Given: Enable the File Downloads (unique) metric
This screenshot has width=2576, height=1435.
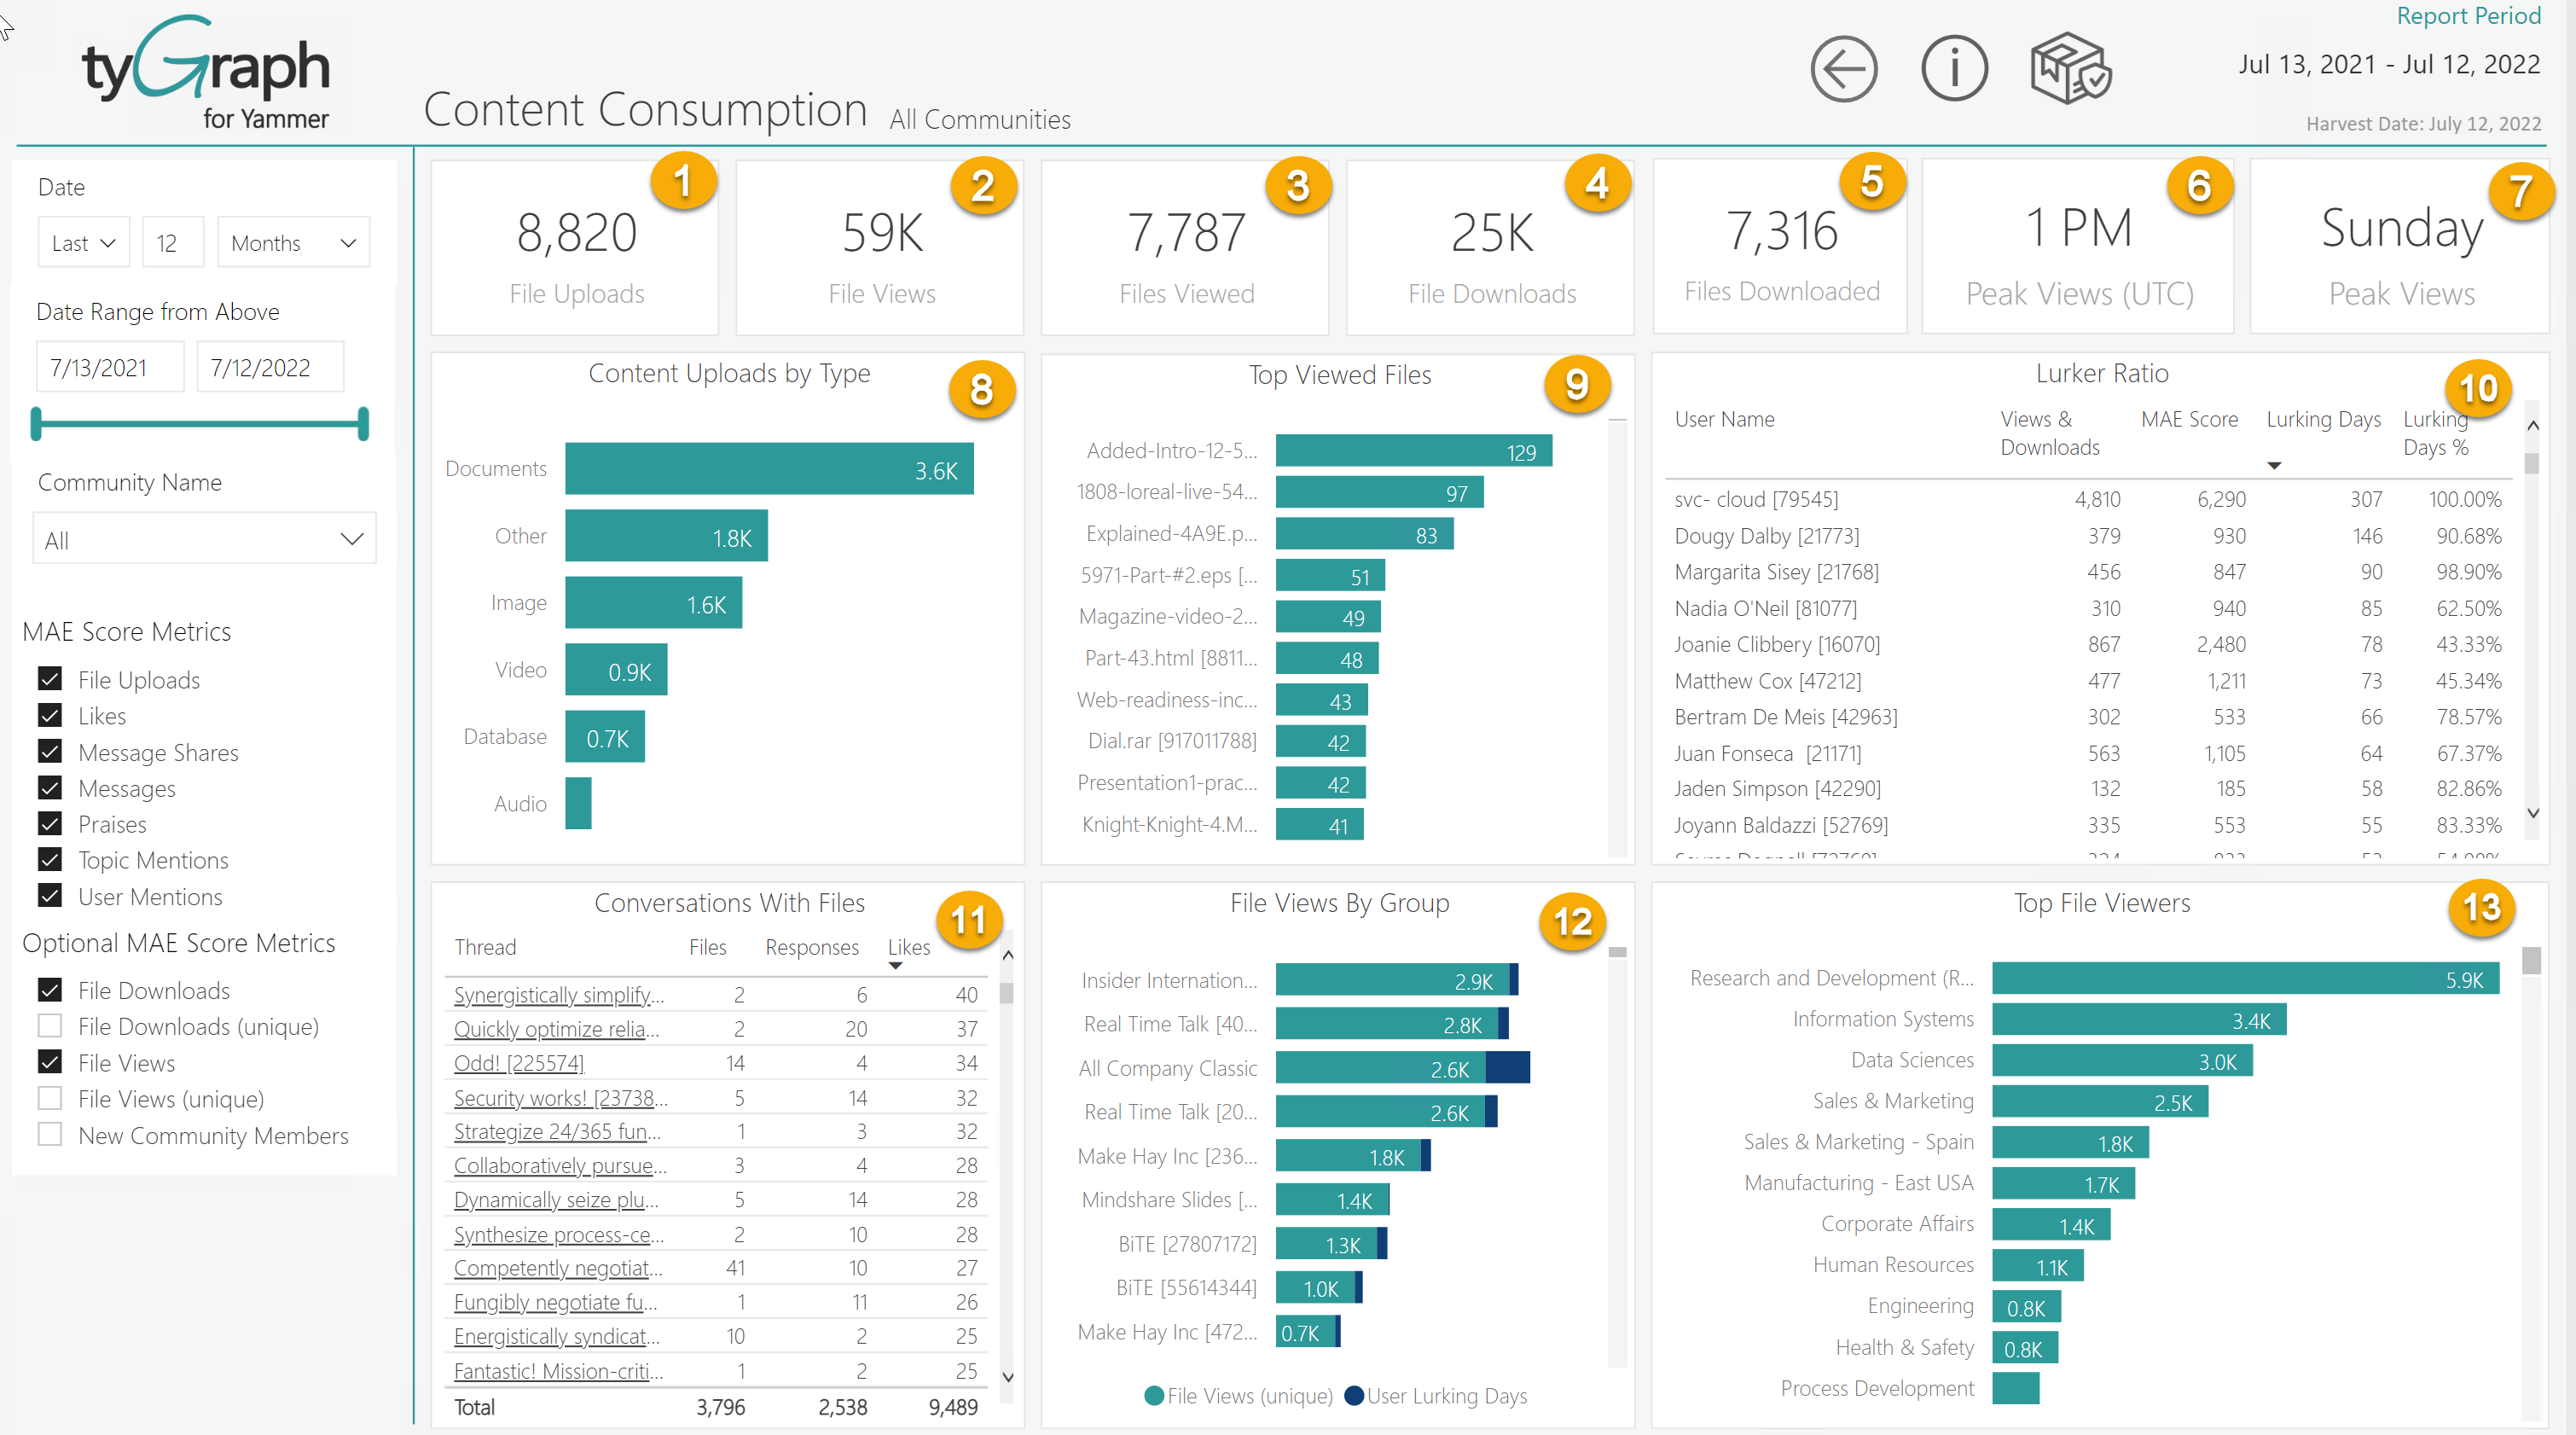Looking at the screenshot, I should pos(49,1025).
